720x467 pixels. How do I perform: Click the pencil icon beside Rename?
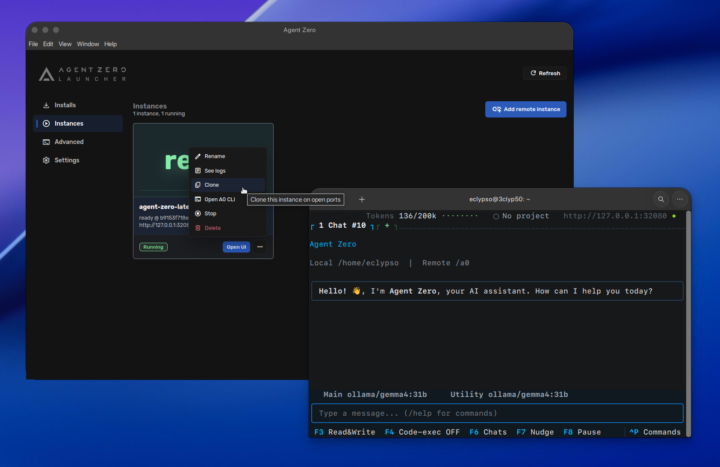click(198, 156)
